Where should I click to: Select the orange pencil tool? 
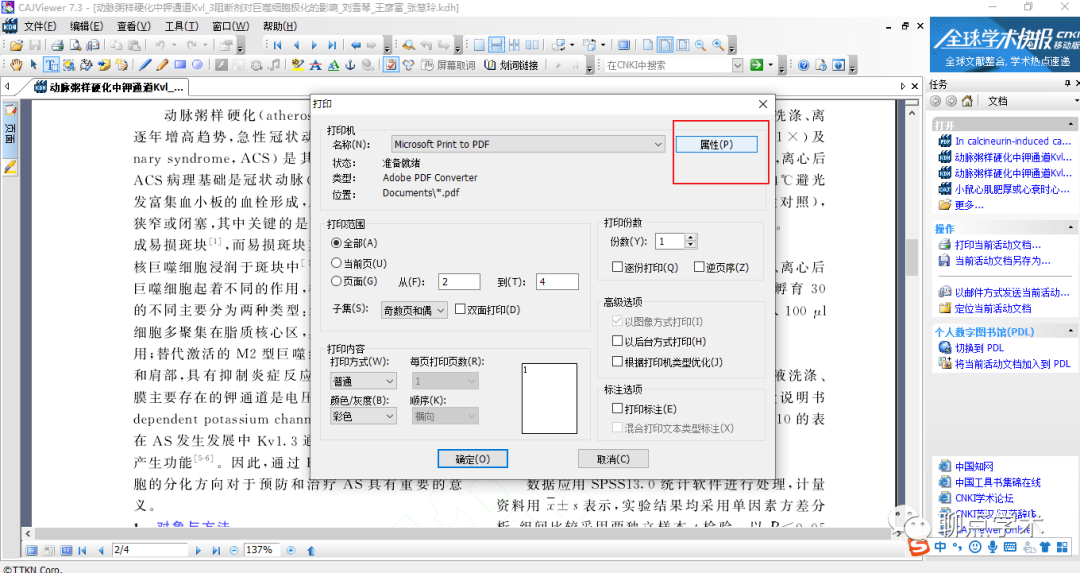[163, 65]
